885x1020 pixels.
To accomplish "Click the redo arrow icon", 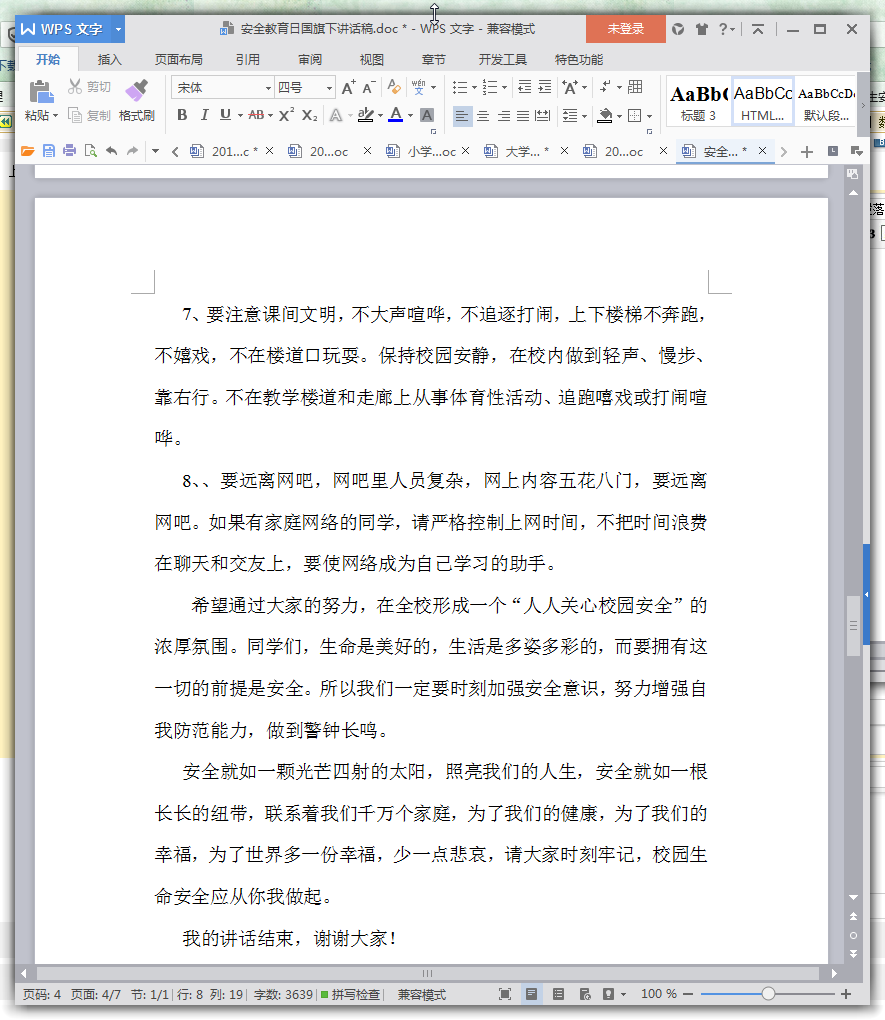I will 133,151.
